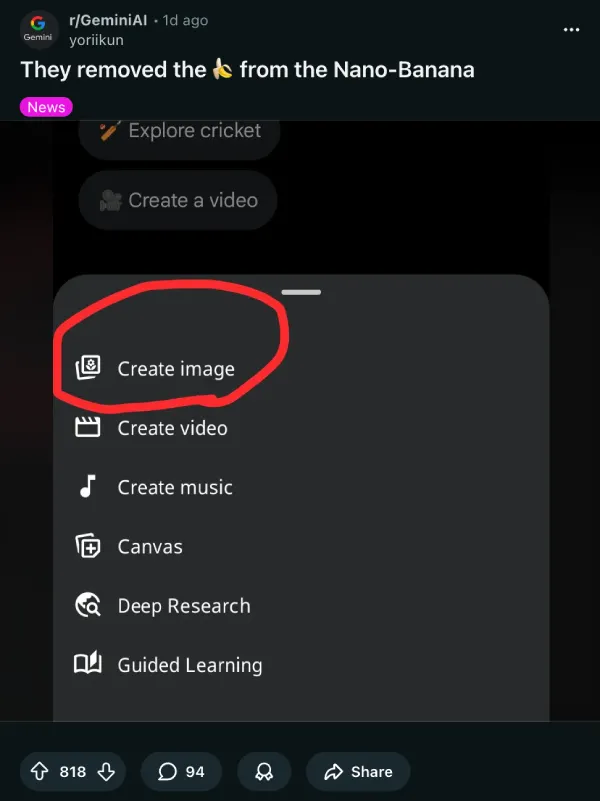Upvote the Nano-Banana post
Image resolution: width=600 pixels, height=801 pixels.
point(40,771)
